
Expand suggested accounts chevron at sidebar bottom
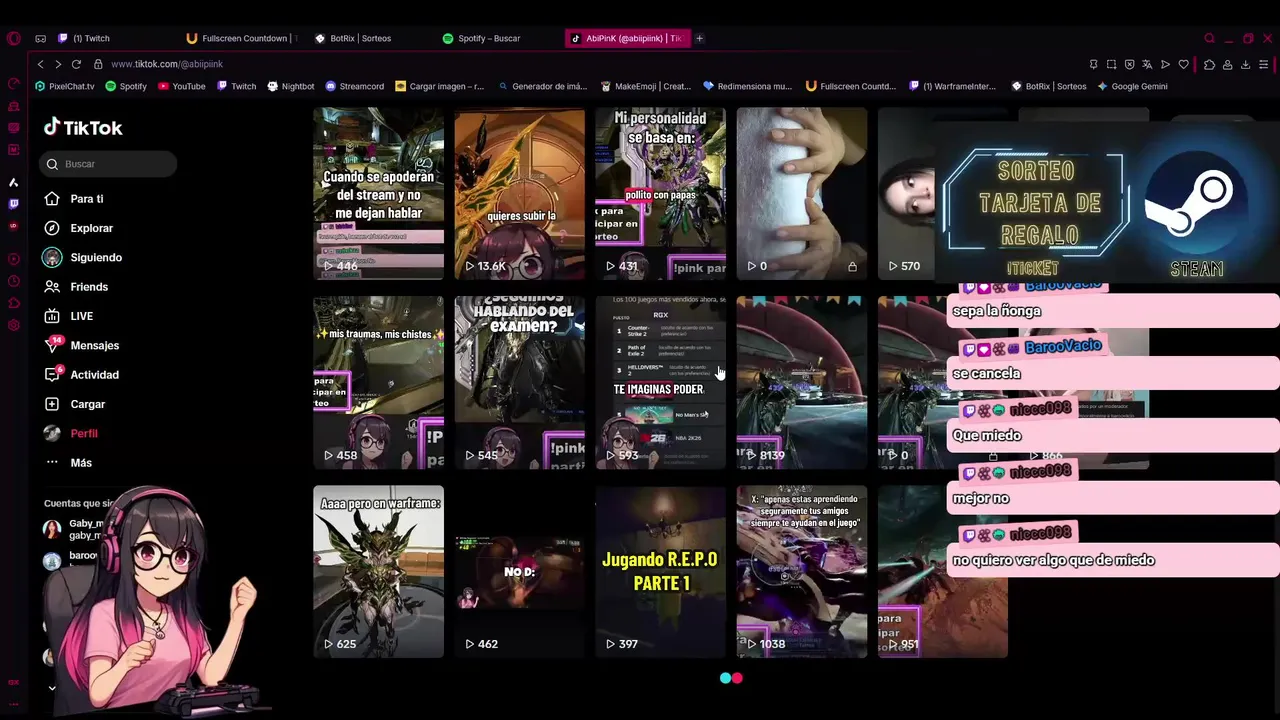52,687
